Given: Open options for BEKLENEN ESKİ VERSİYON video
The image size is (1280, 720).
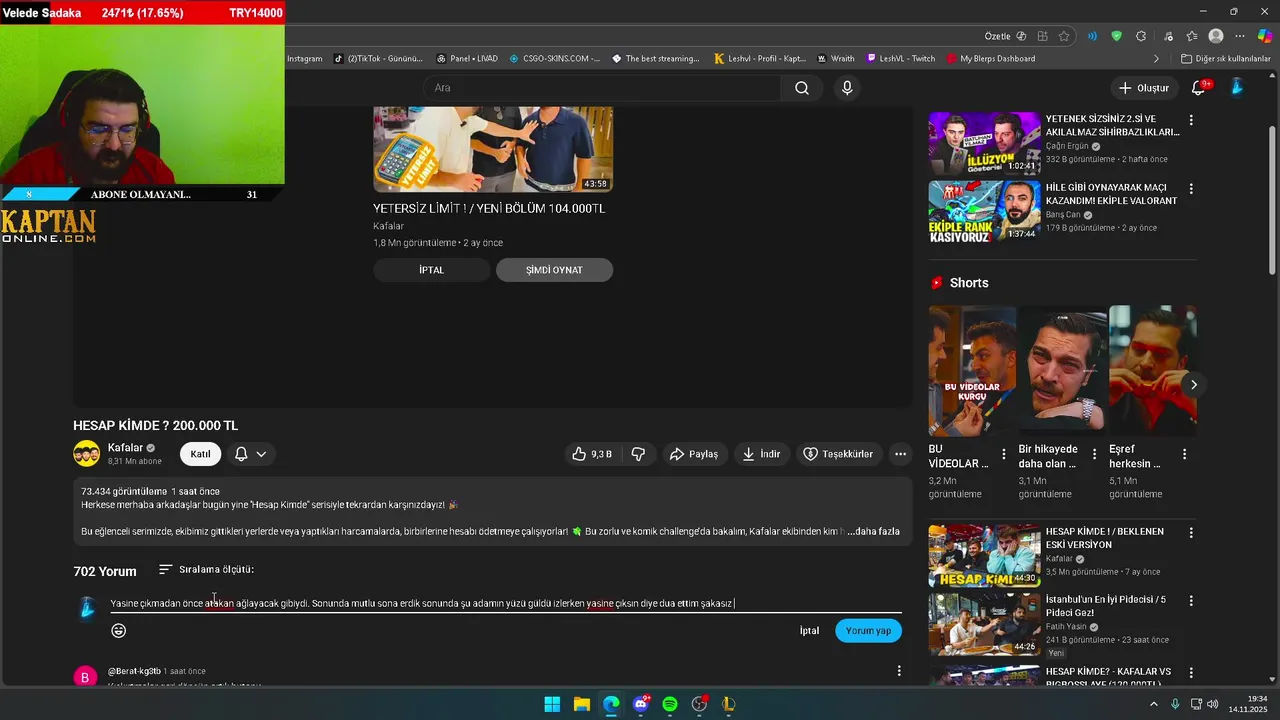Looking at the screenshot, I should (1190, 533).
